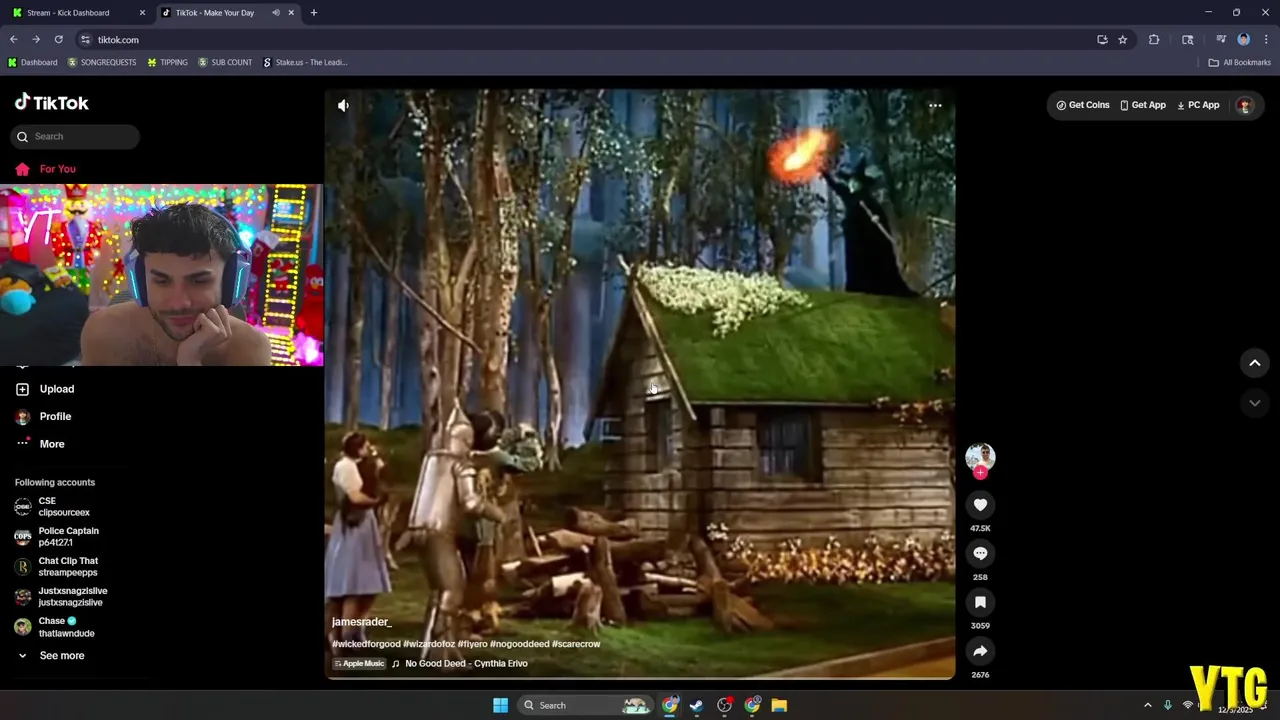The width and height of the screenshot is (1280, 720).
Task: Mute the TikTok tab via speaker icon
Action: pos(276,13)
